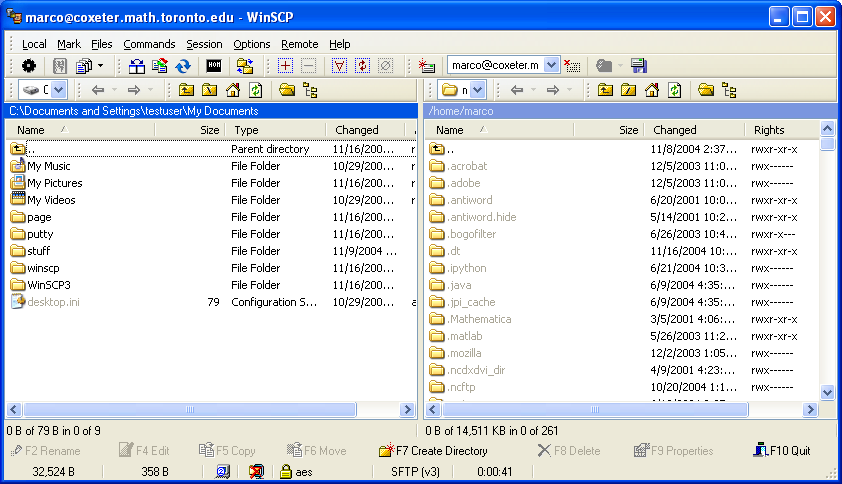
Task: Go to local root directory icon
Action: 209,90
